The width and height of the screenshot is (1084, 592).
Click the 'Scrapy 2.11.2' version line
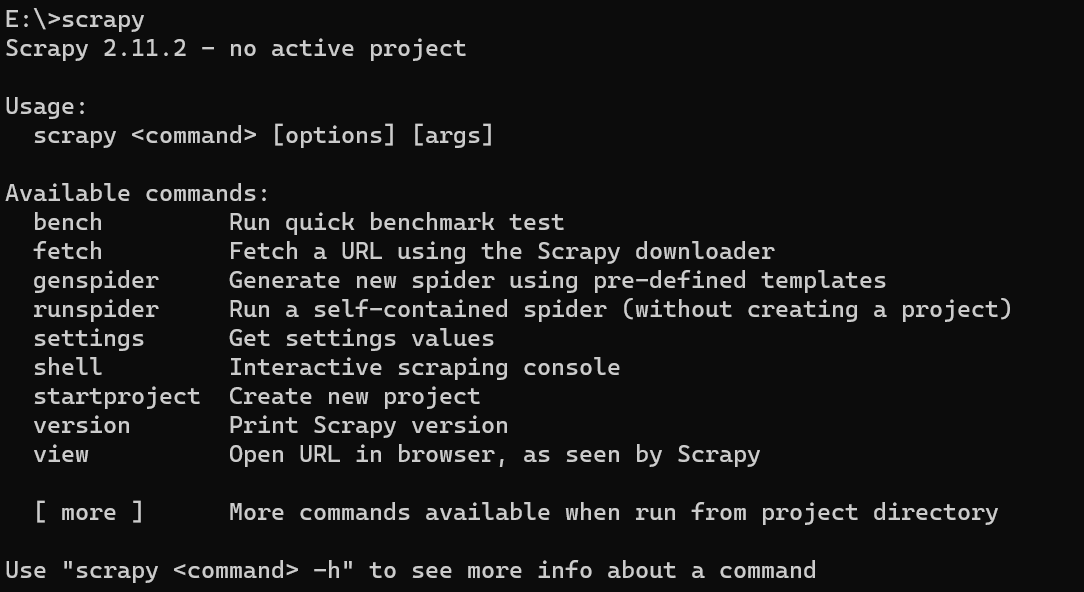(x=236, y=48)
